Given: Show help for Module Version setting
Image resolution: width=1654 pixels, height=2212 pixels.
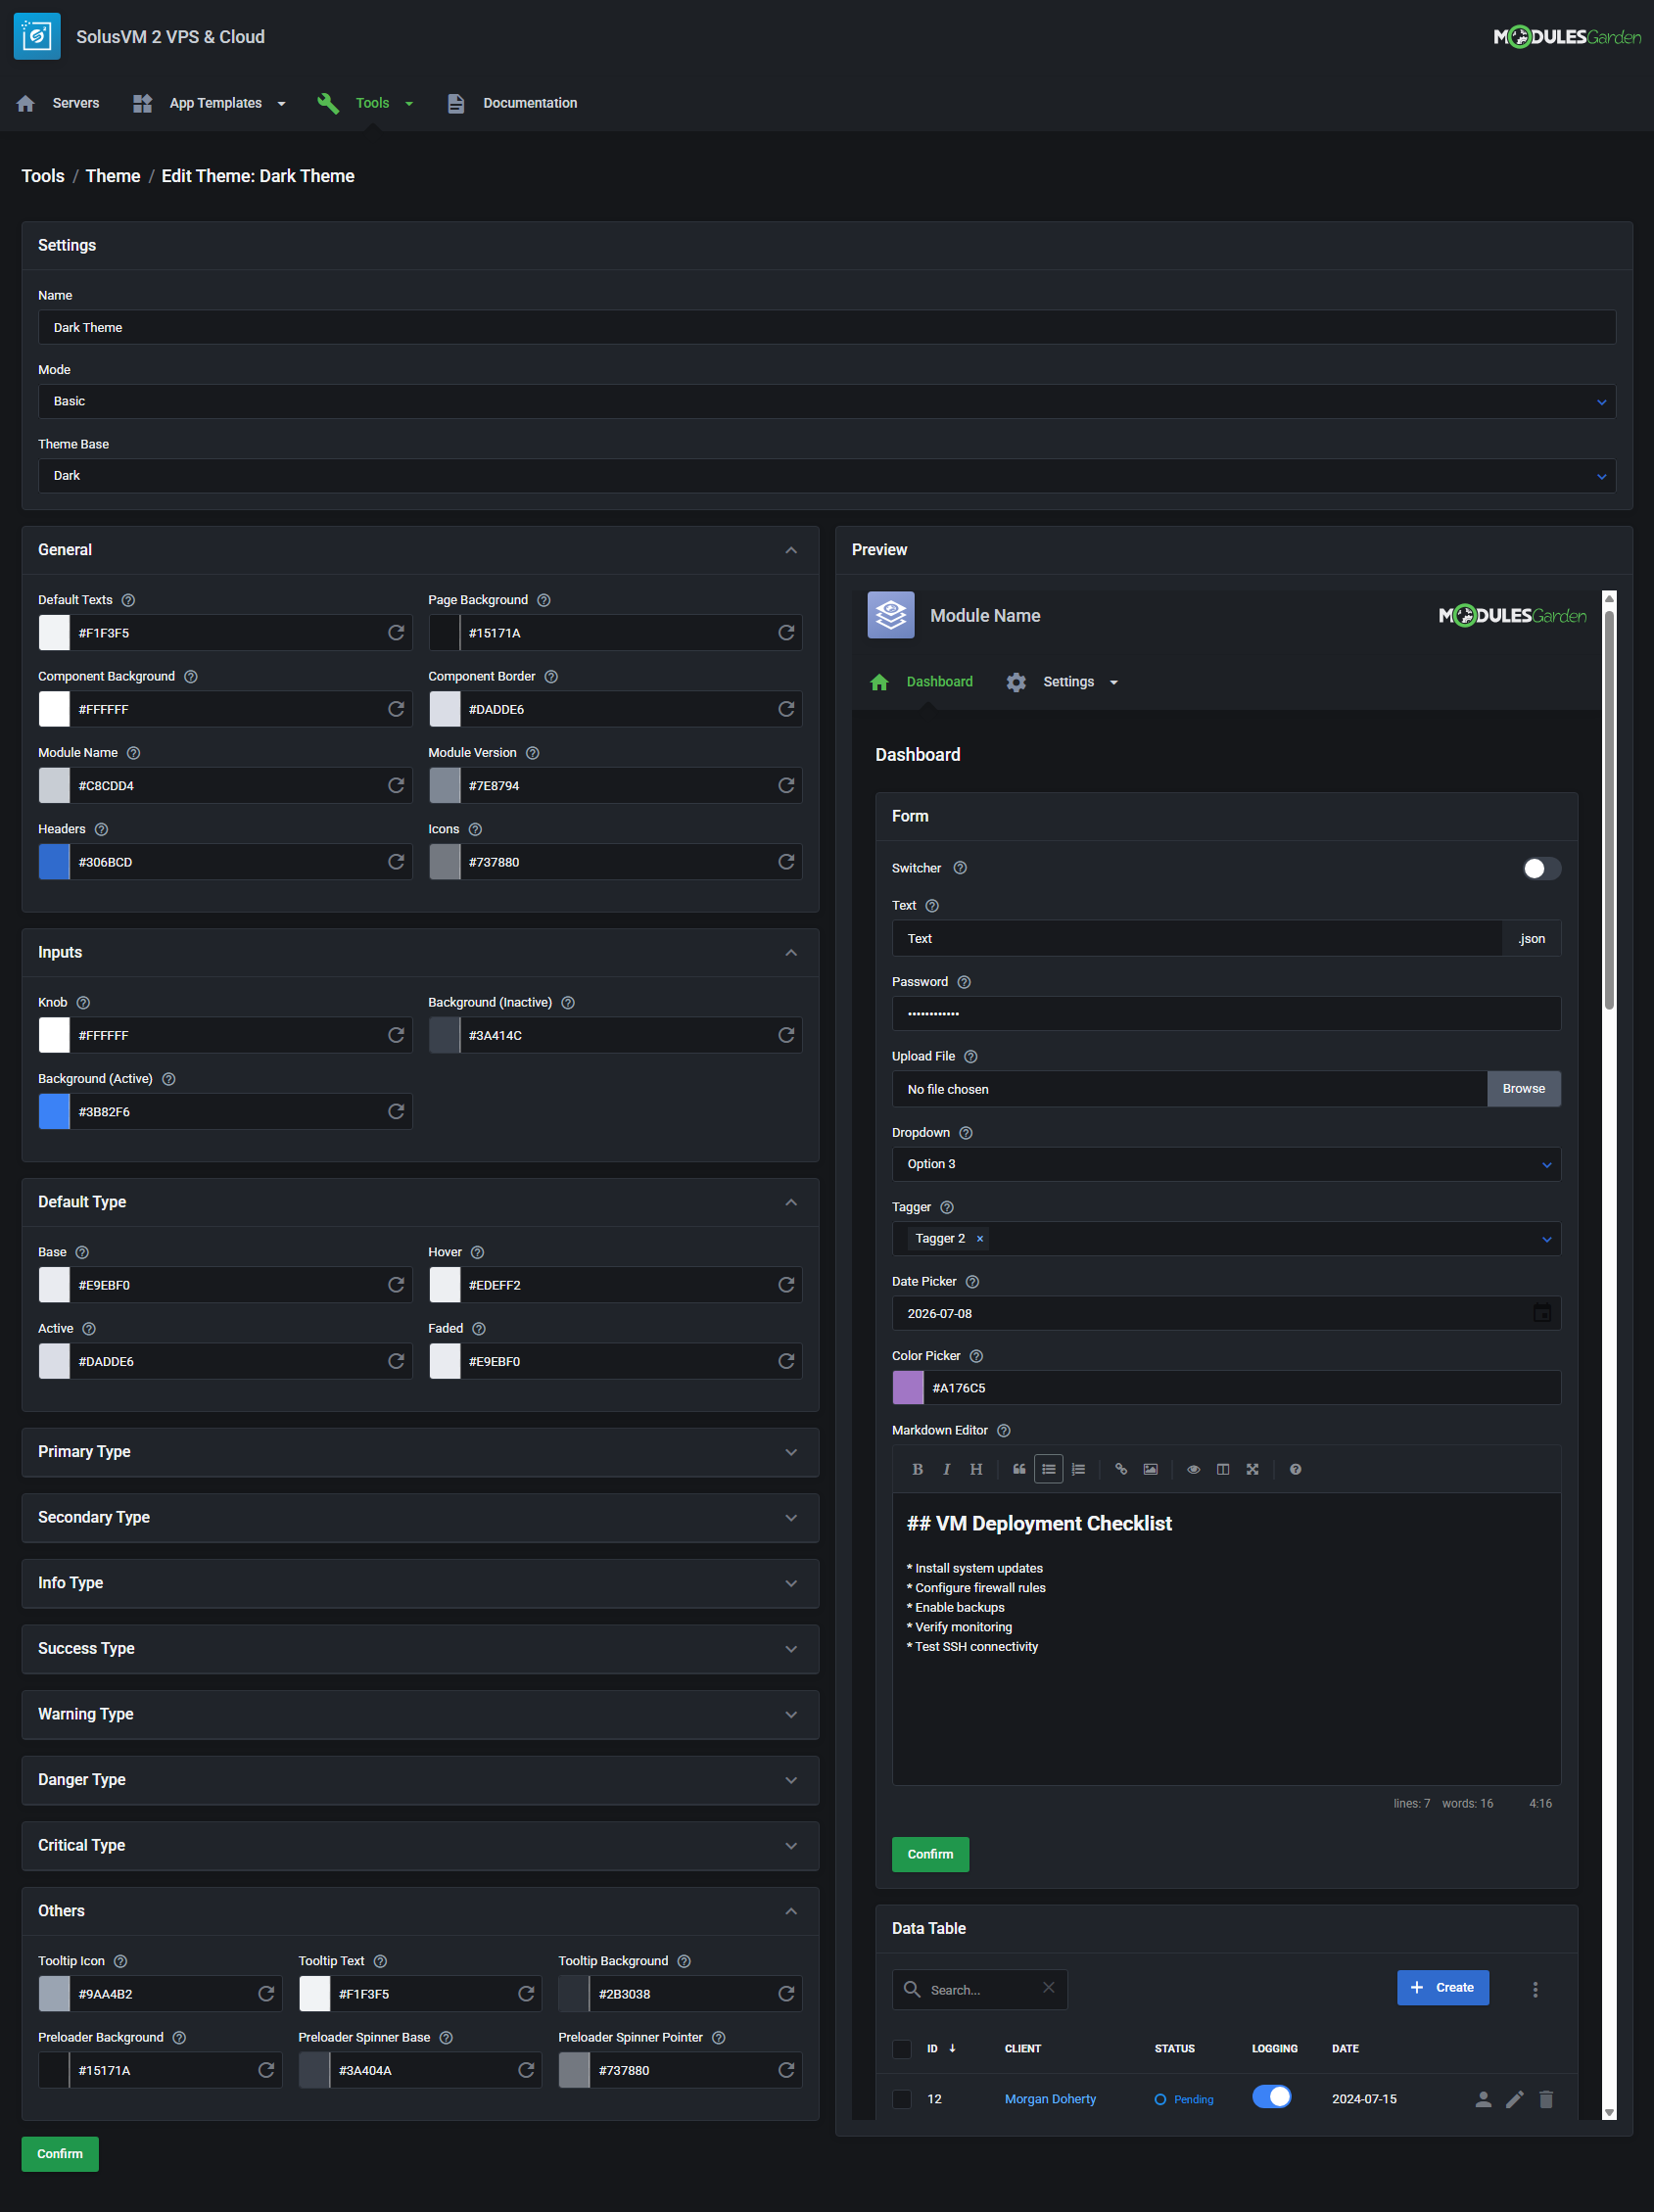Looking at the screenshot, I should coord(532,753).
